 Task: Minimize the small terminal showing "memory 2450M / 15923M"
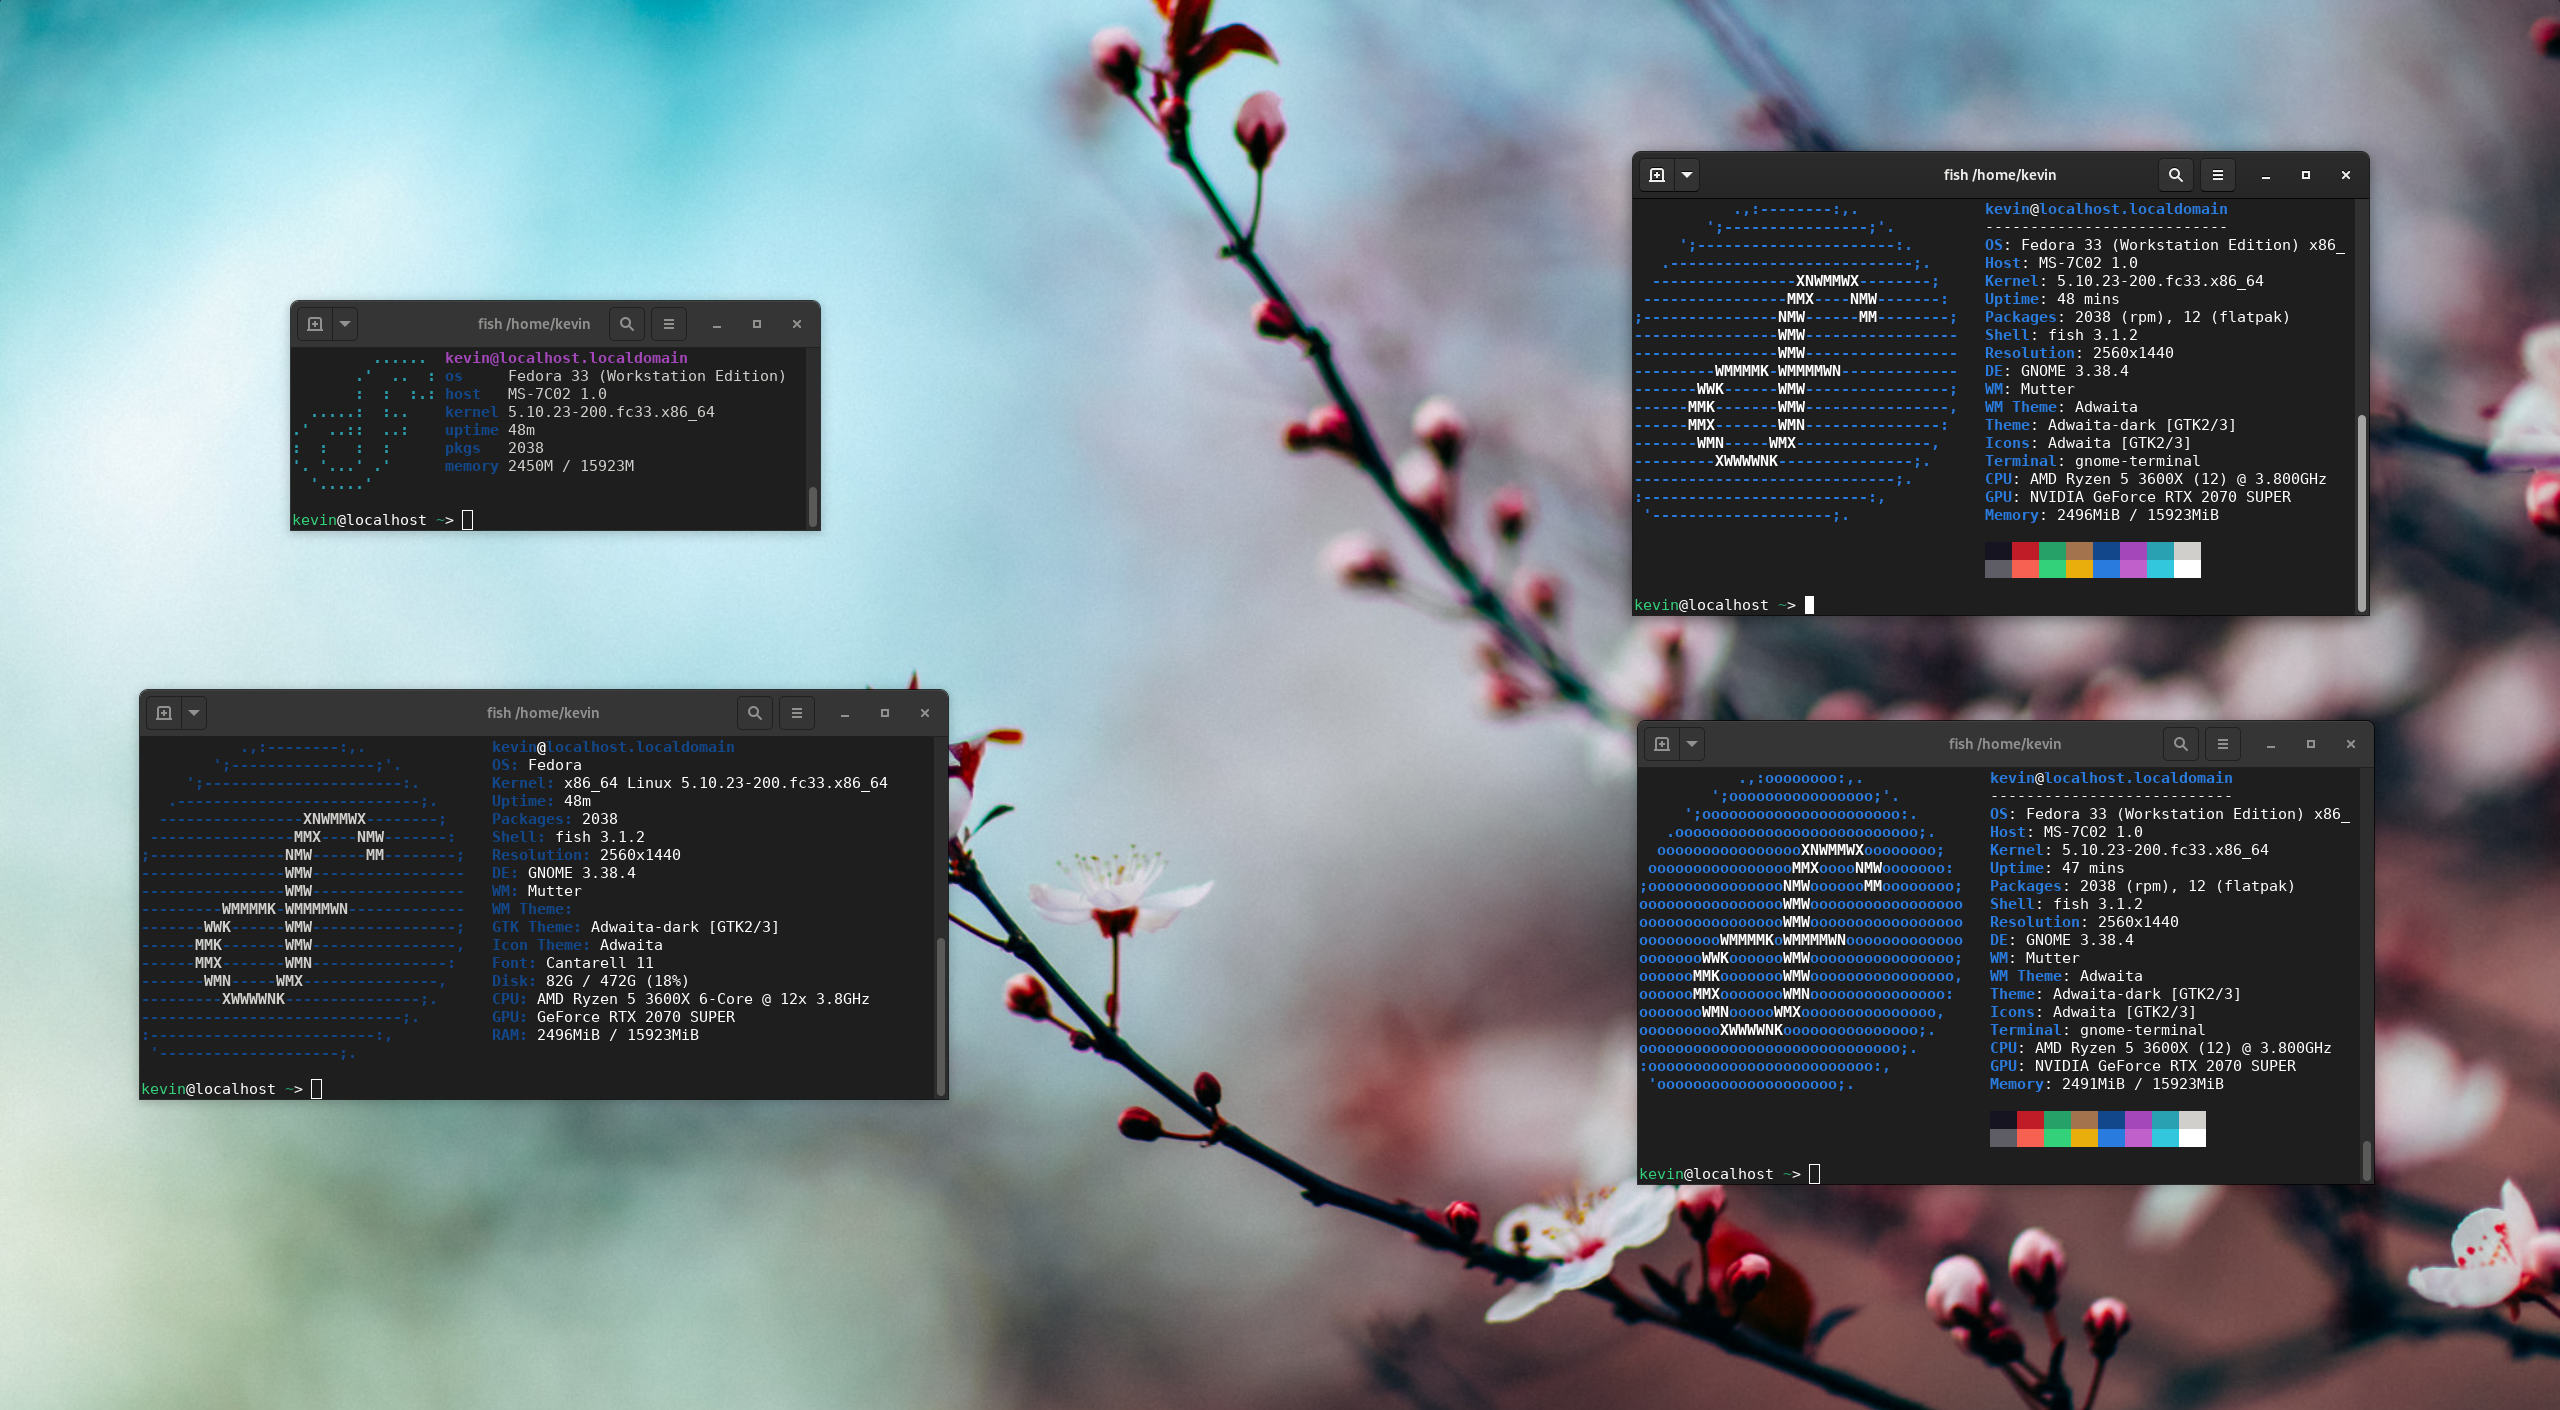tap(717, 324)
